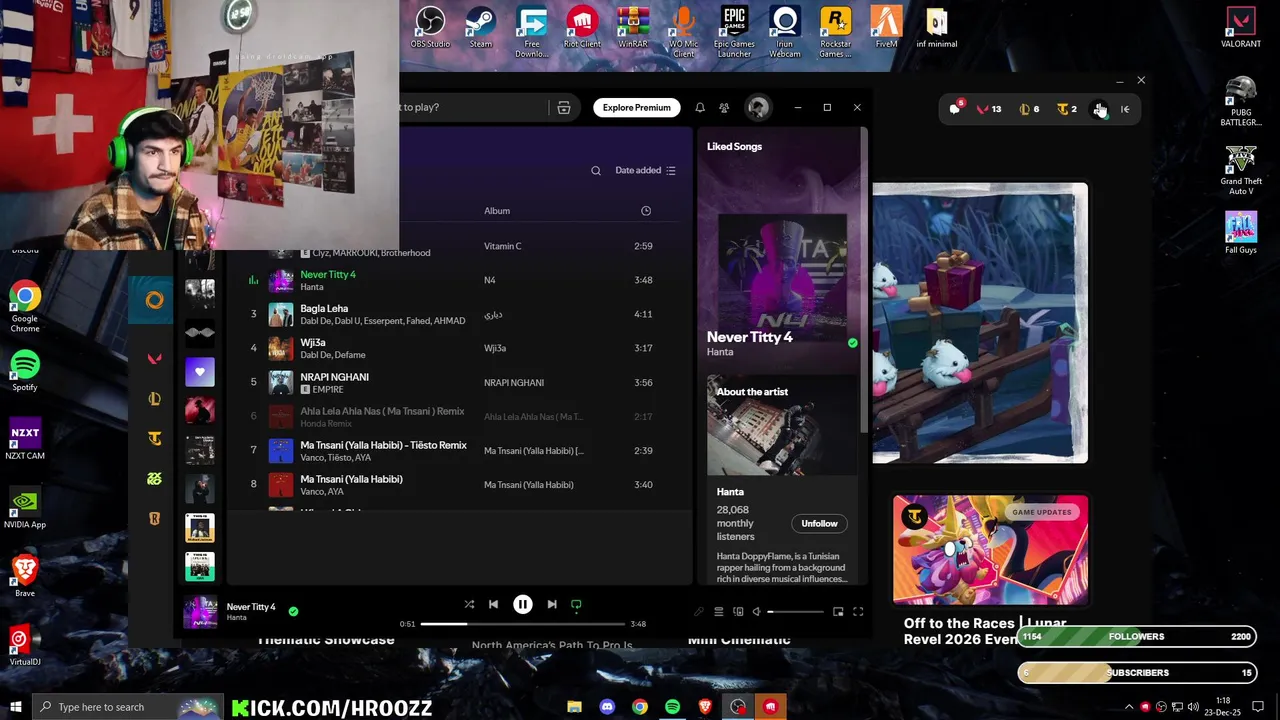The image size is (1280, 720).
Task: Launch VALORANT desktop shortcut
Action: click(1241, 27)
